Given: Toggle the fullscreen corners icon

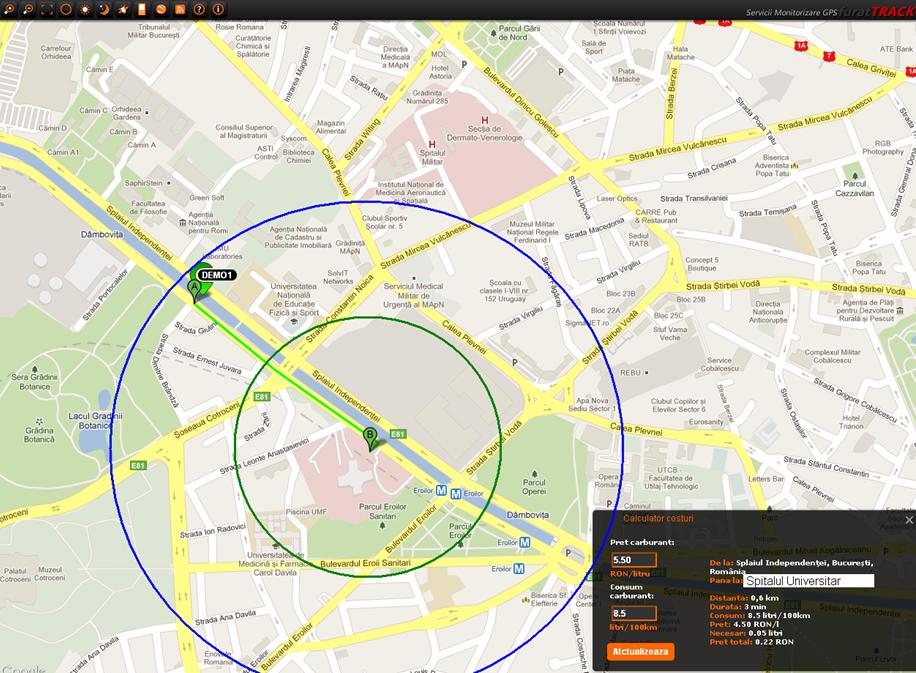Looking at the screenshot, I should [x=47, y=9].
